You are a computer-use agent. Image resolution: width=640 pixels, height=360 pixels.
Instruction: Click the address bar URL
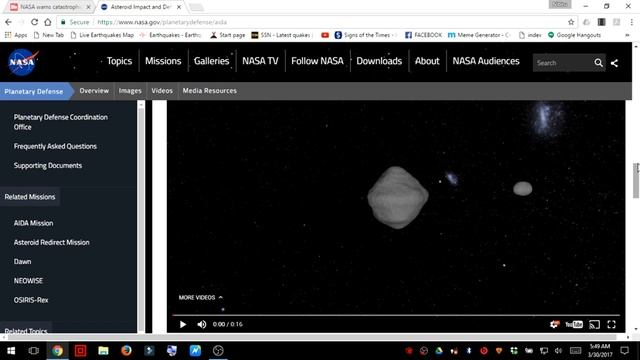(x=162, y=22)
